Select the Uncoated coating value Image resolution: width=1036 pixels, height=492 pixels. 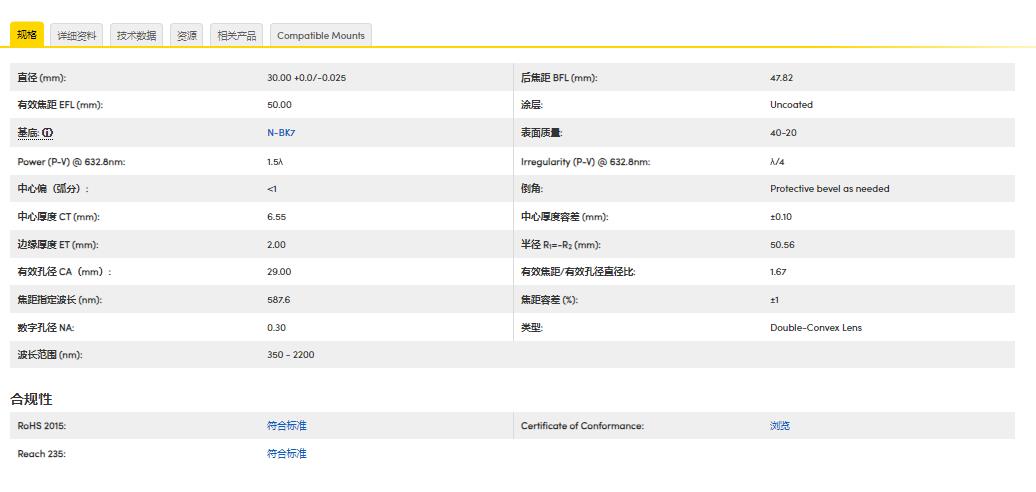tap(792, 105)
